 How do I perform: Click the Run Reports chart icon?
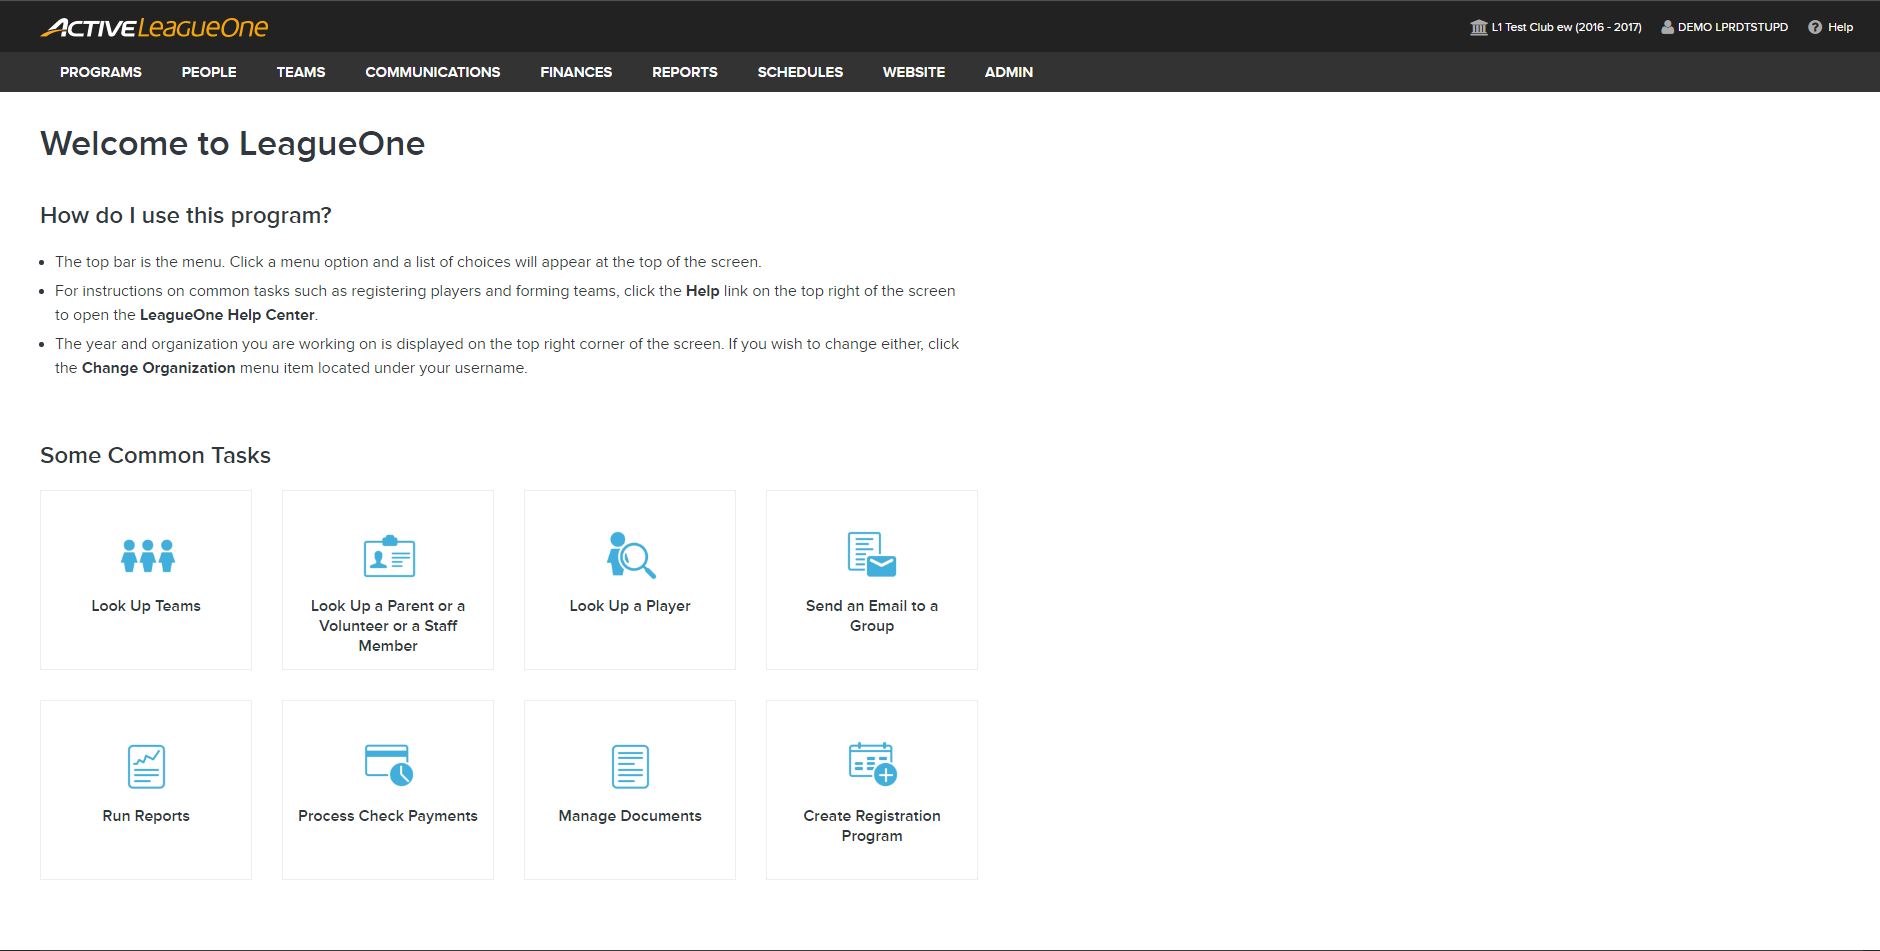pos(147,767)
